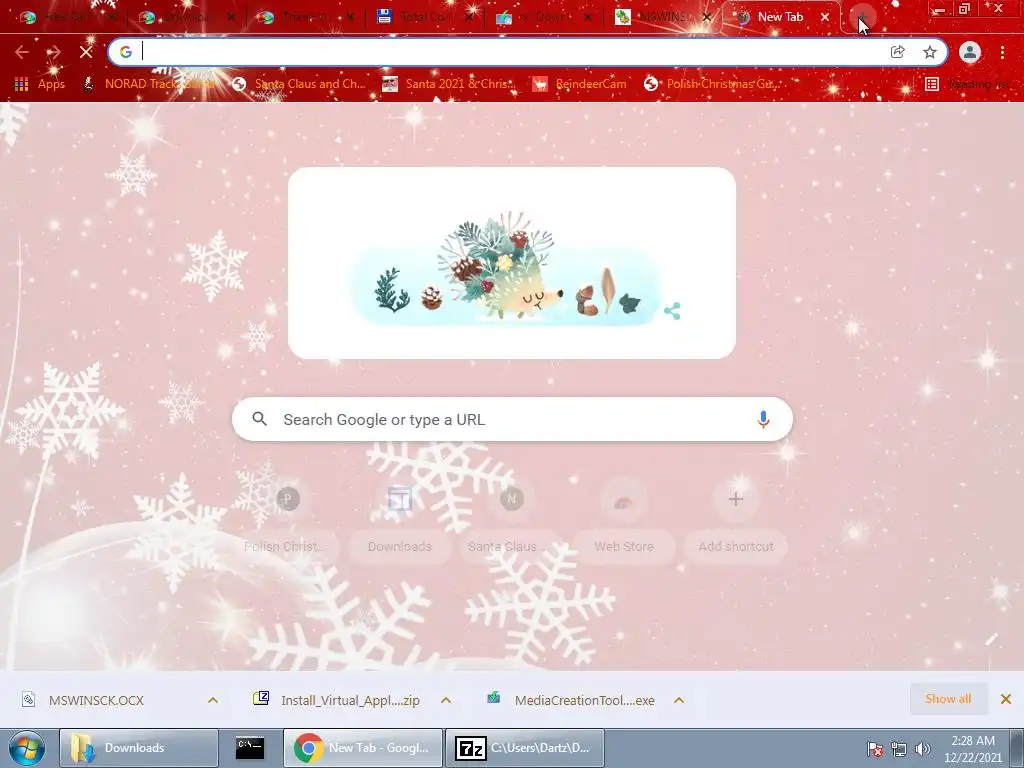Screen dimensions: 1024x768
Task: Click the taskbar clock showing 2:28 AM
Action: click(973, 748)
